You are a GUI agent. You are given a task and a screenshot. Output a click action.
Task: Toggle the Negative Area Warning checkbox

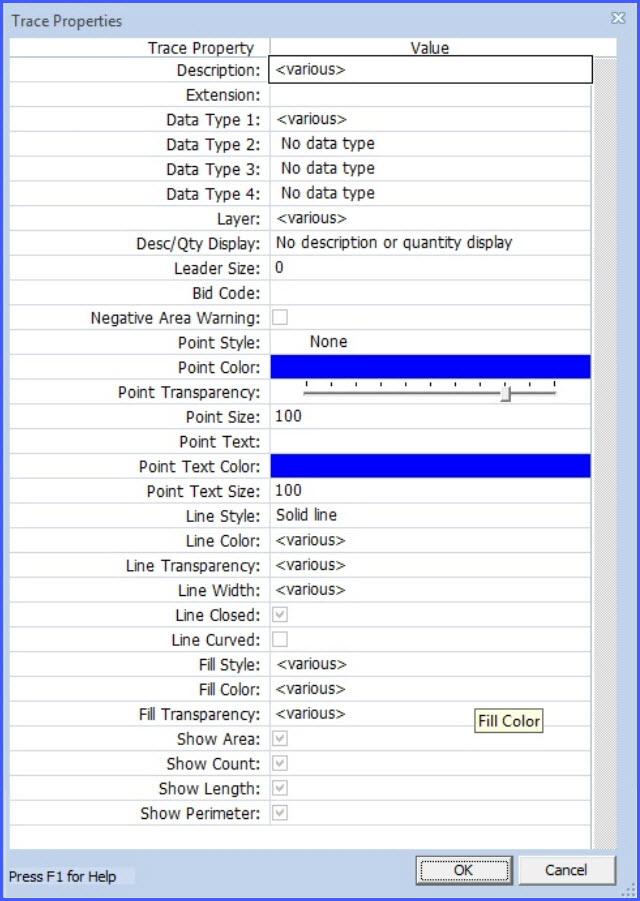pyautogui.click(x=280, y=317)
